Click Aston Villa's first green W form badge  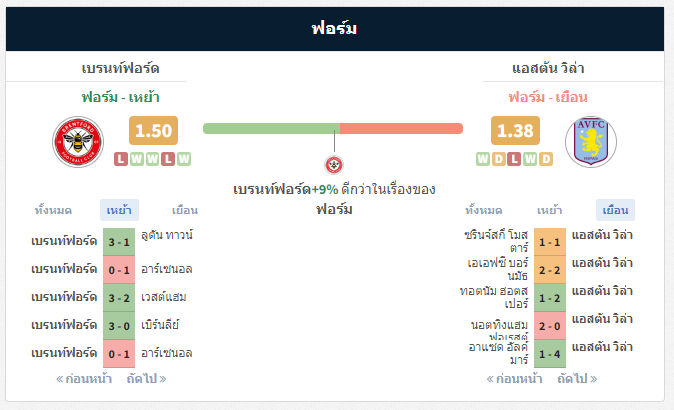tap(483, 159)
